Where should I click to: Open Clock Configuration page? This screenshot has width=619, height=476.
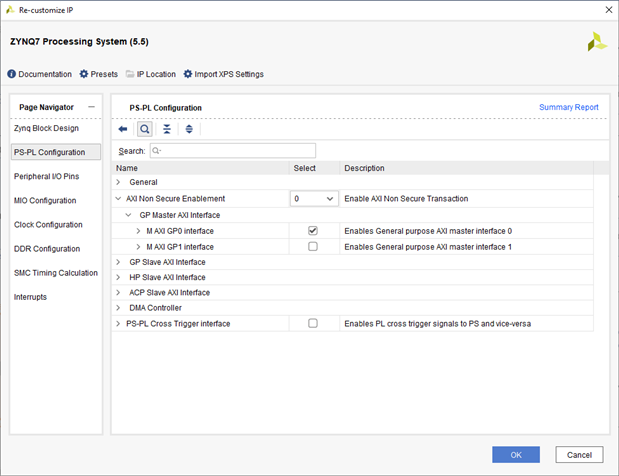(x=48, y=225)
